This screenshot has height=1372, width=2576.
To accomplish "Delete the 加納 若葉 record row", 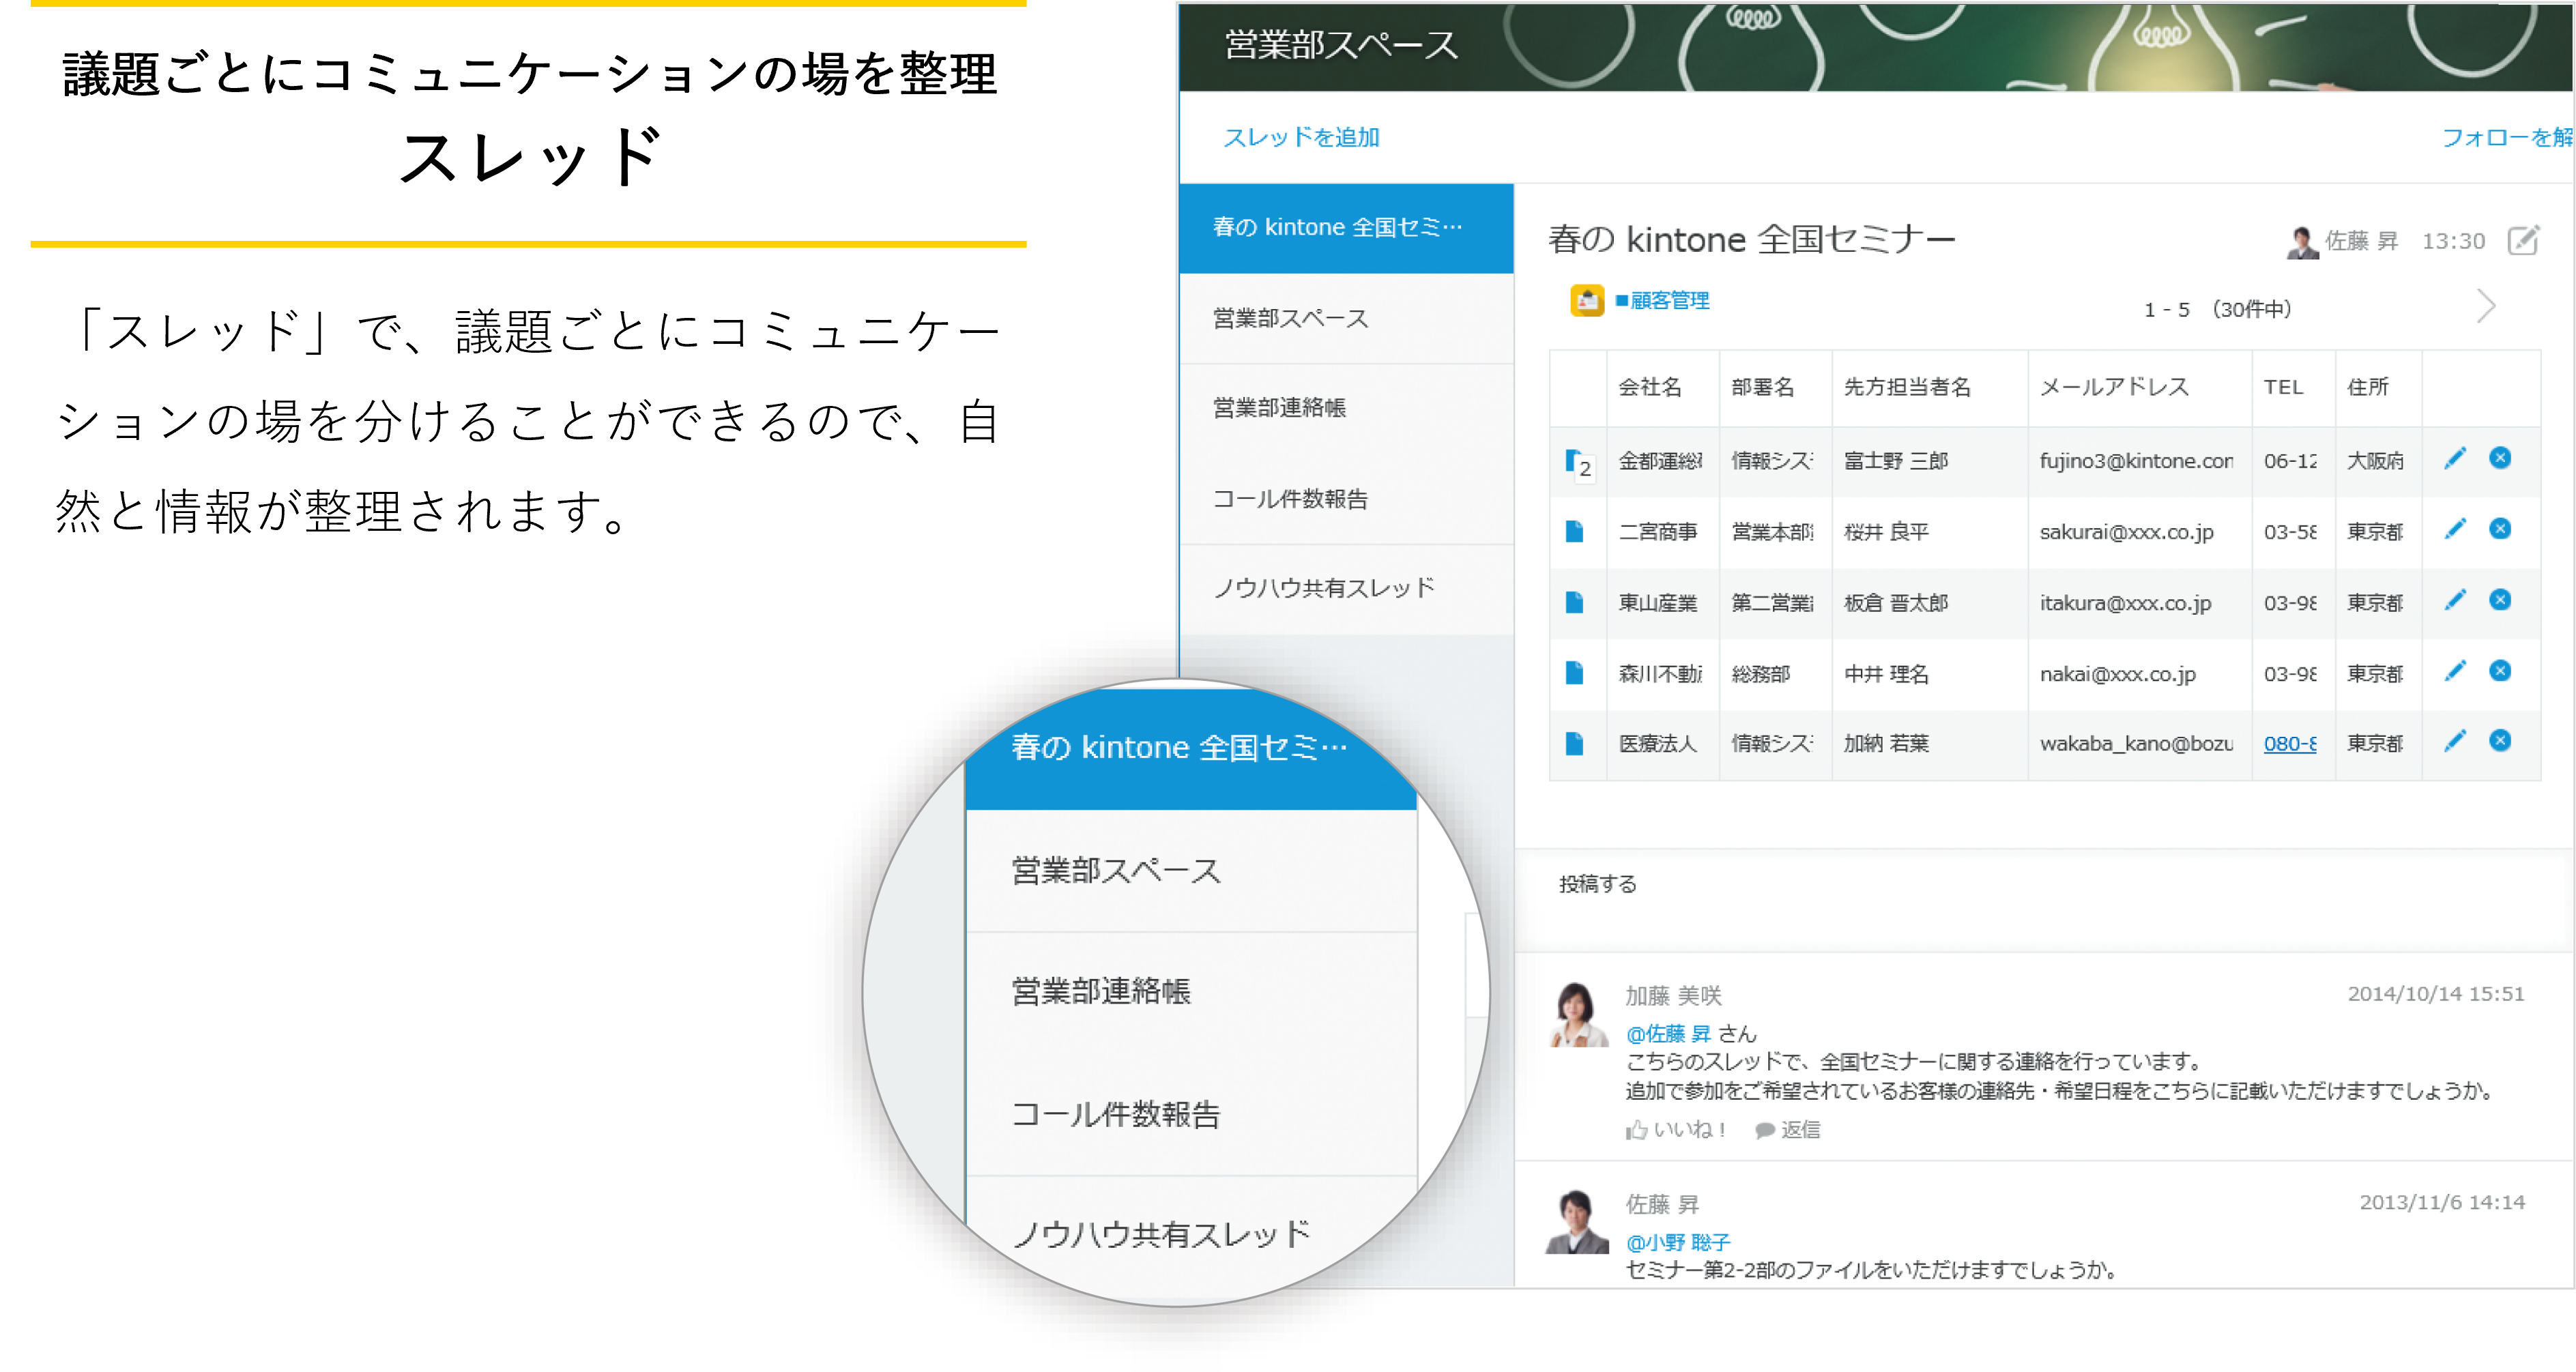I will click(x=2500, y=742).
